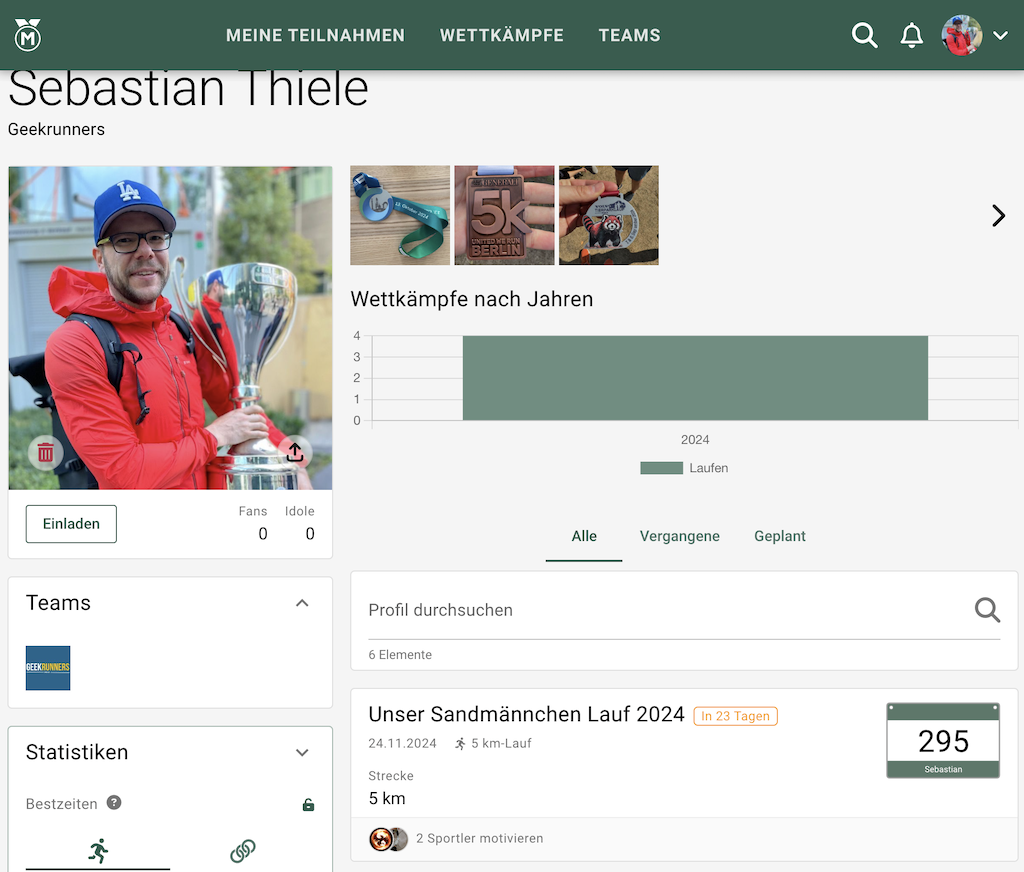Open Unser Sandmännchen Lauf 2024 event
Image resolution: width=1024 pixels, height=872 pixels.
(526, 714)
